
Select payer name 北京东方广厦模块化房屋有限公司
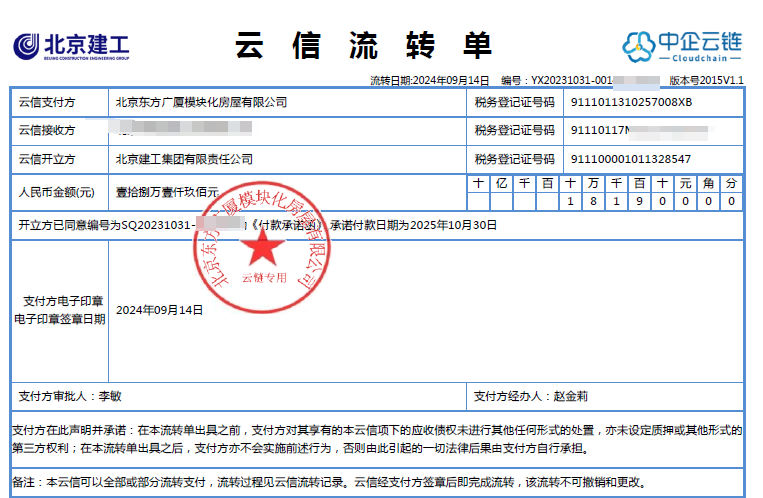click(x=201, y=102)
